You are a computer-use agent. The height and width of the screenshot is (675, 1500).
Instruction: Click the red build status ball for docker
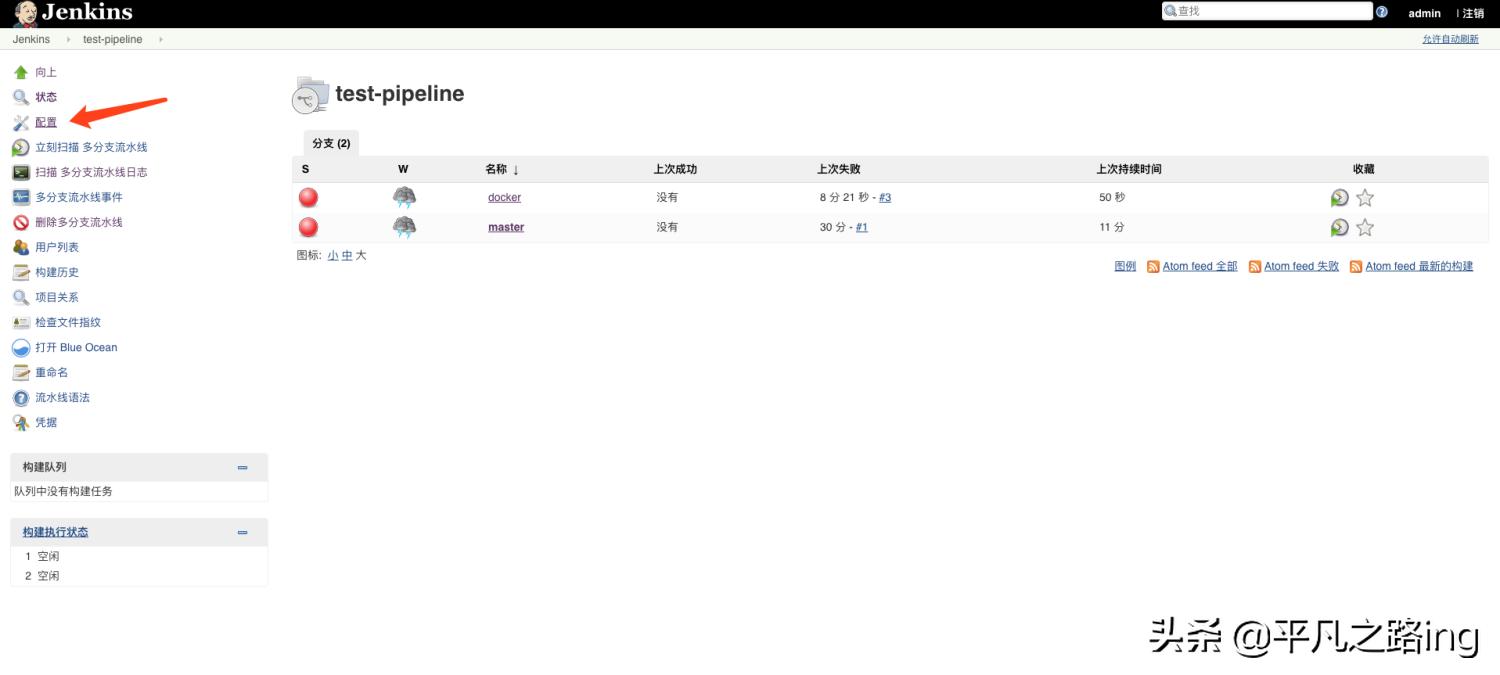(x=308, y=197)
